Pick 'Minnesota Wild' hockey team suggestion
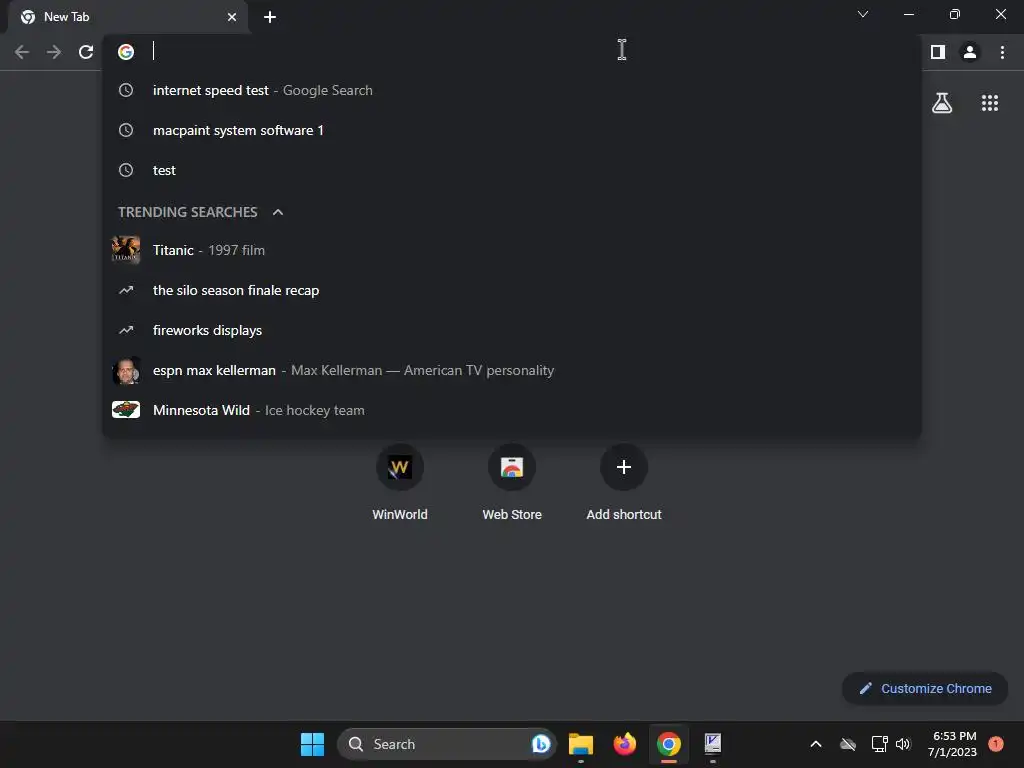The image size is (1024, 768). (x=512, y=410)
